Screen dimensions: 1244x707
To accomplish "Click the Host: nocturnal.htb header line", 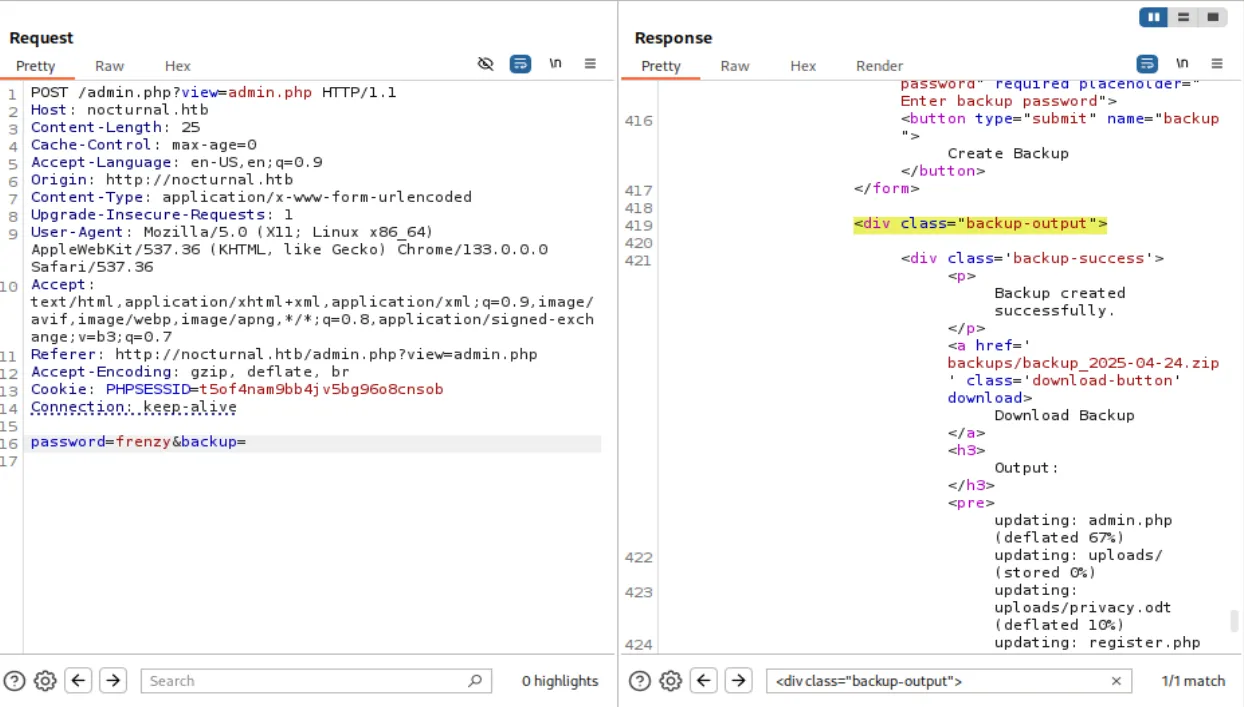I will (x=119, y=110).
